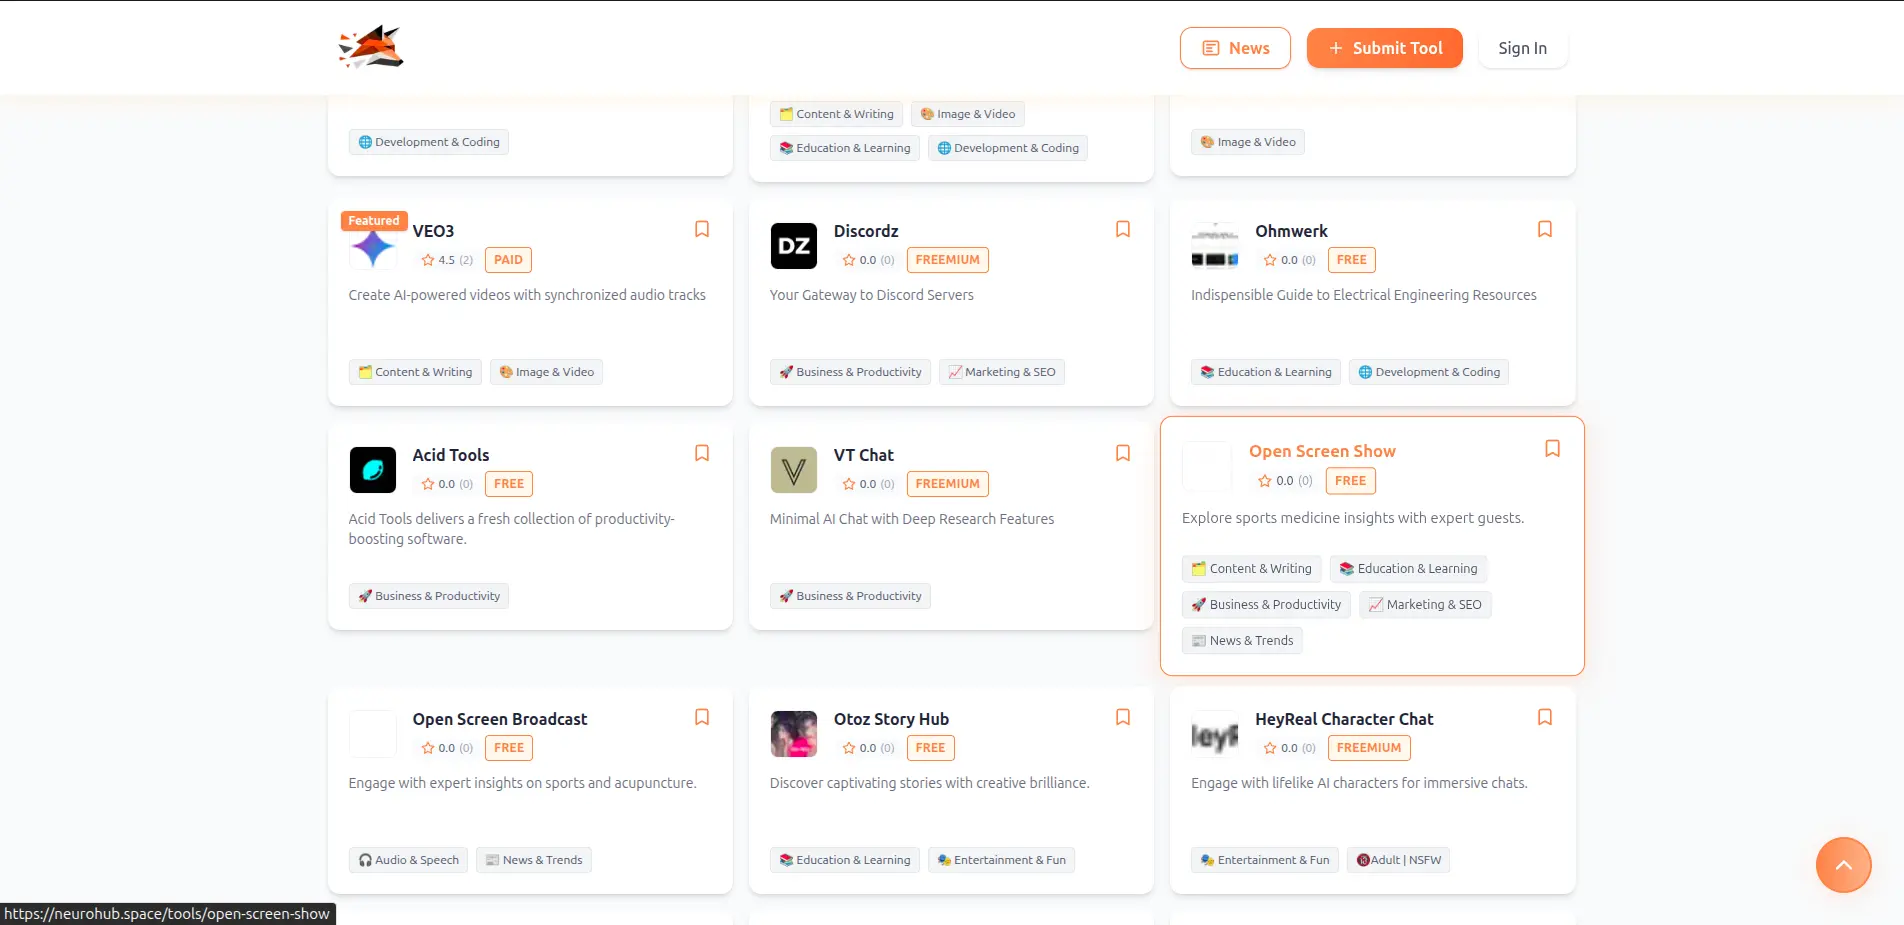This screenshot has height=925, width=1904.
Task: Select Open Screen Show News & Trends tag
Action: pyautogui.click(x=1242, y=641)
